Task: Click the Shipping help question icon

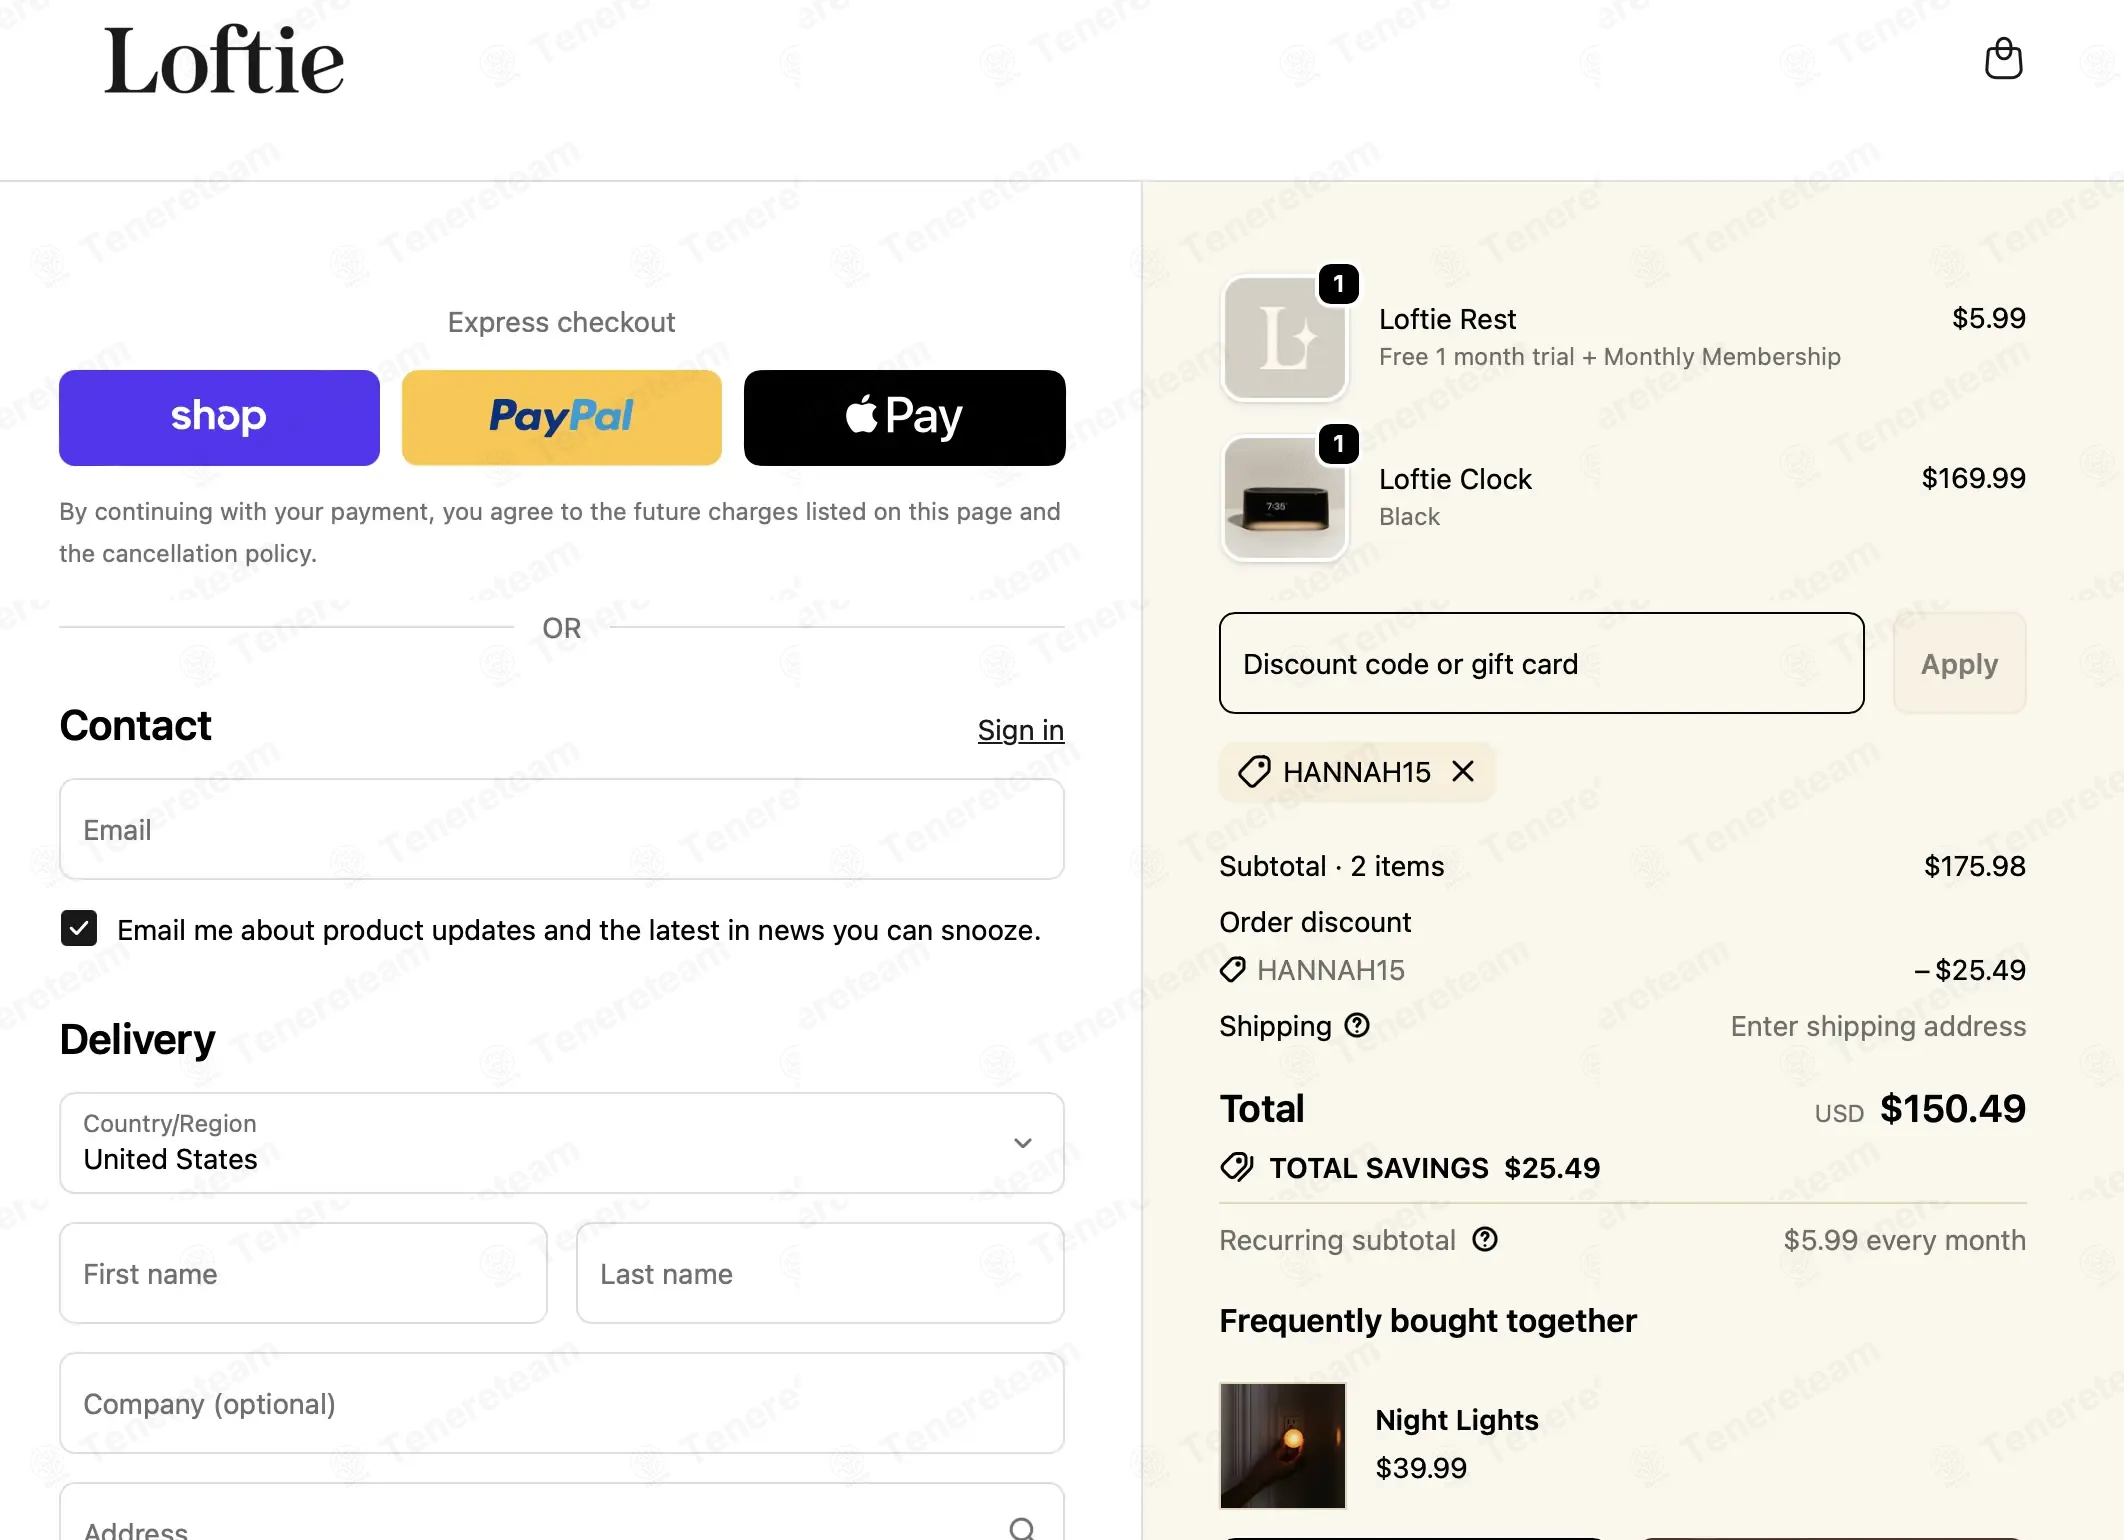Action: click(1357, 1025)
